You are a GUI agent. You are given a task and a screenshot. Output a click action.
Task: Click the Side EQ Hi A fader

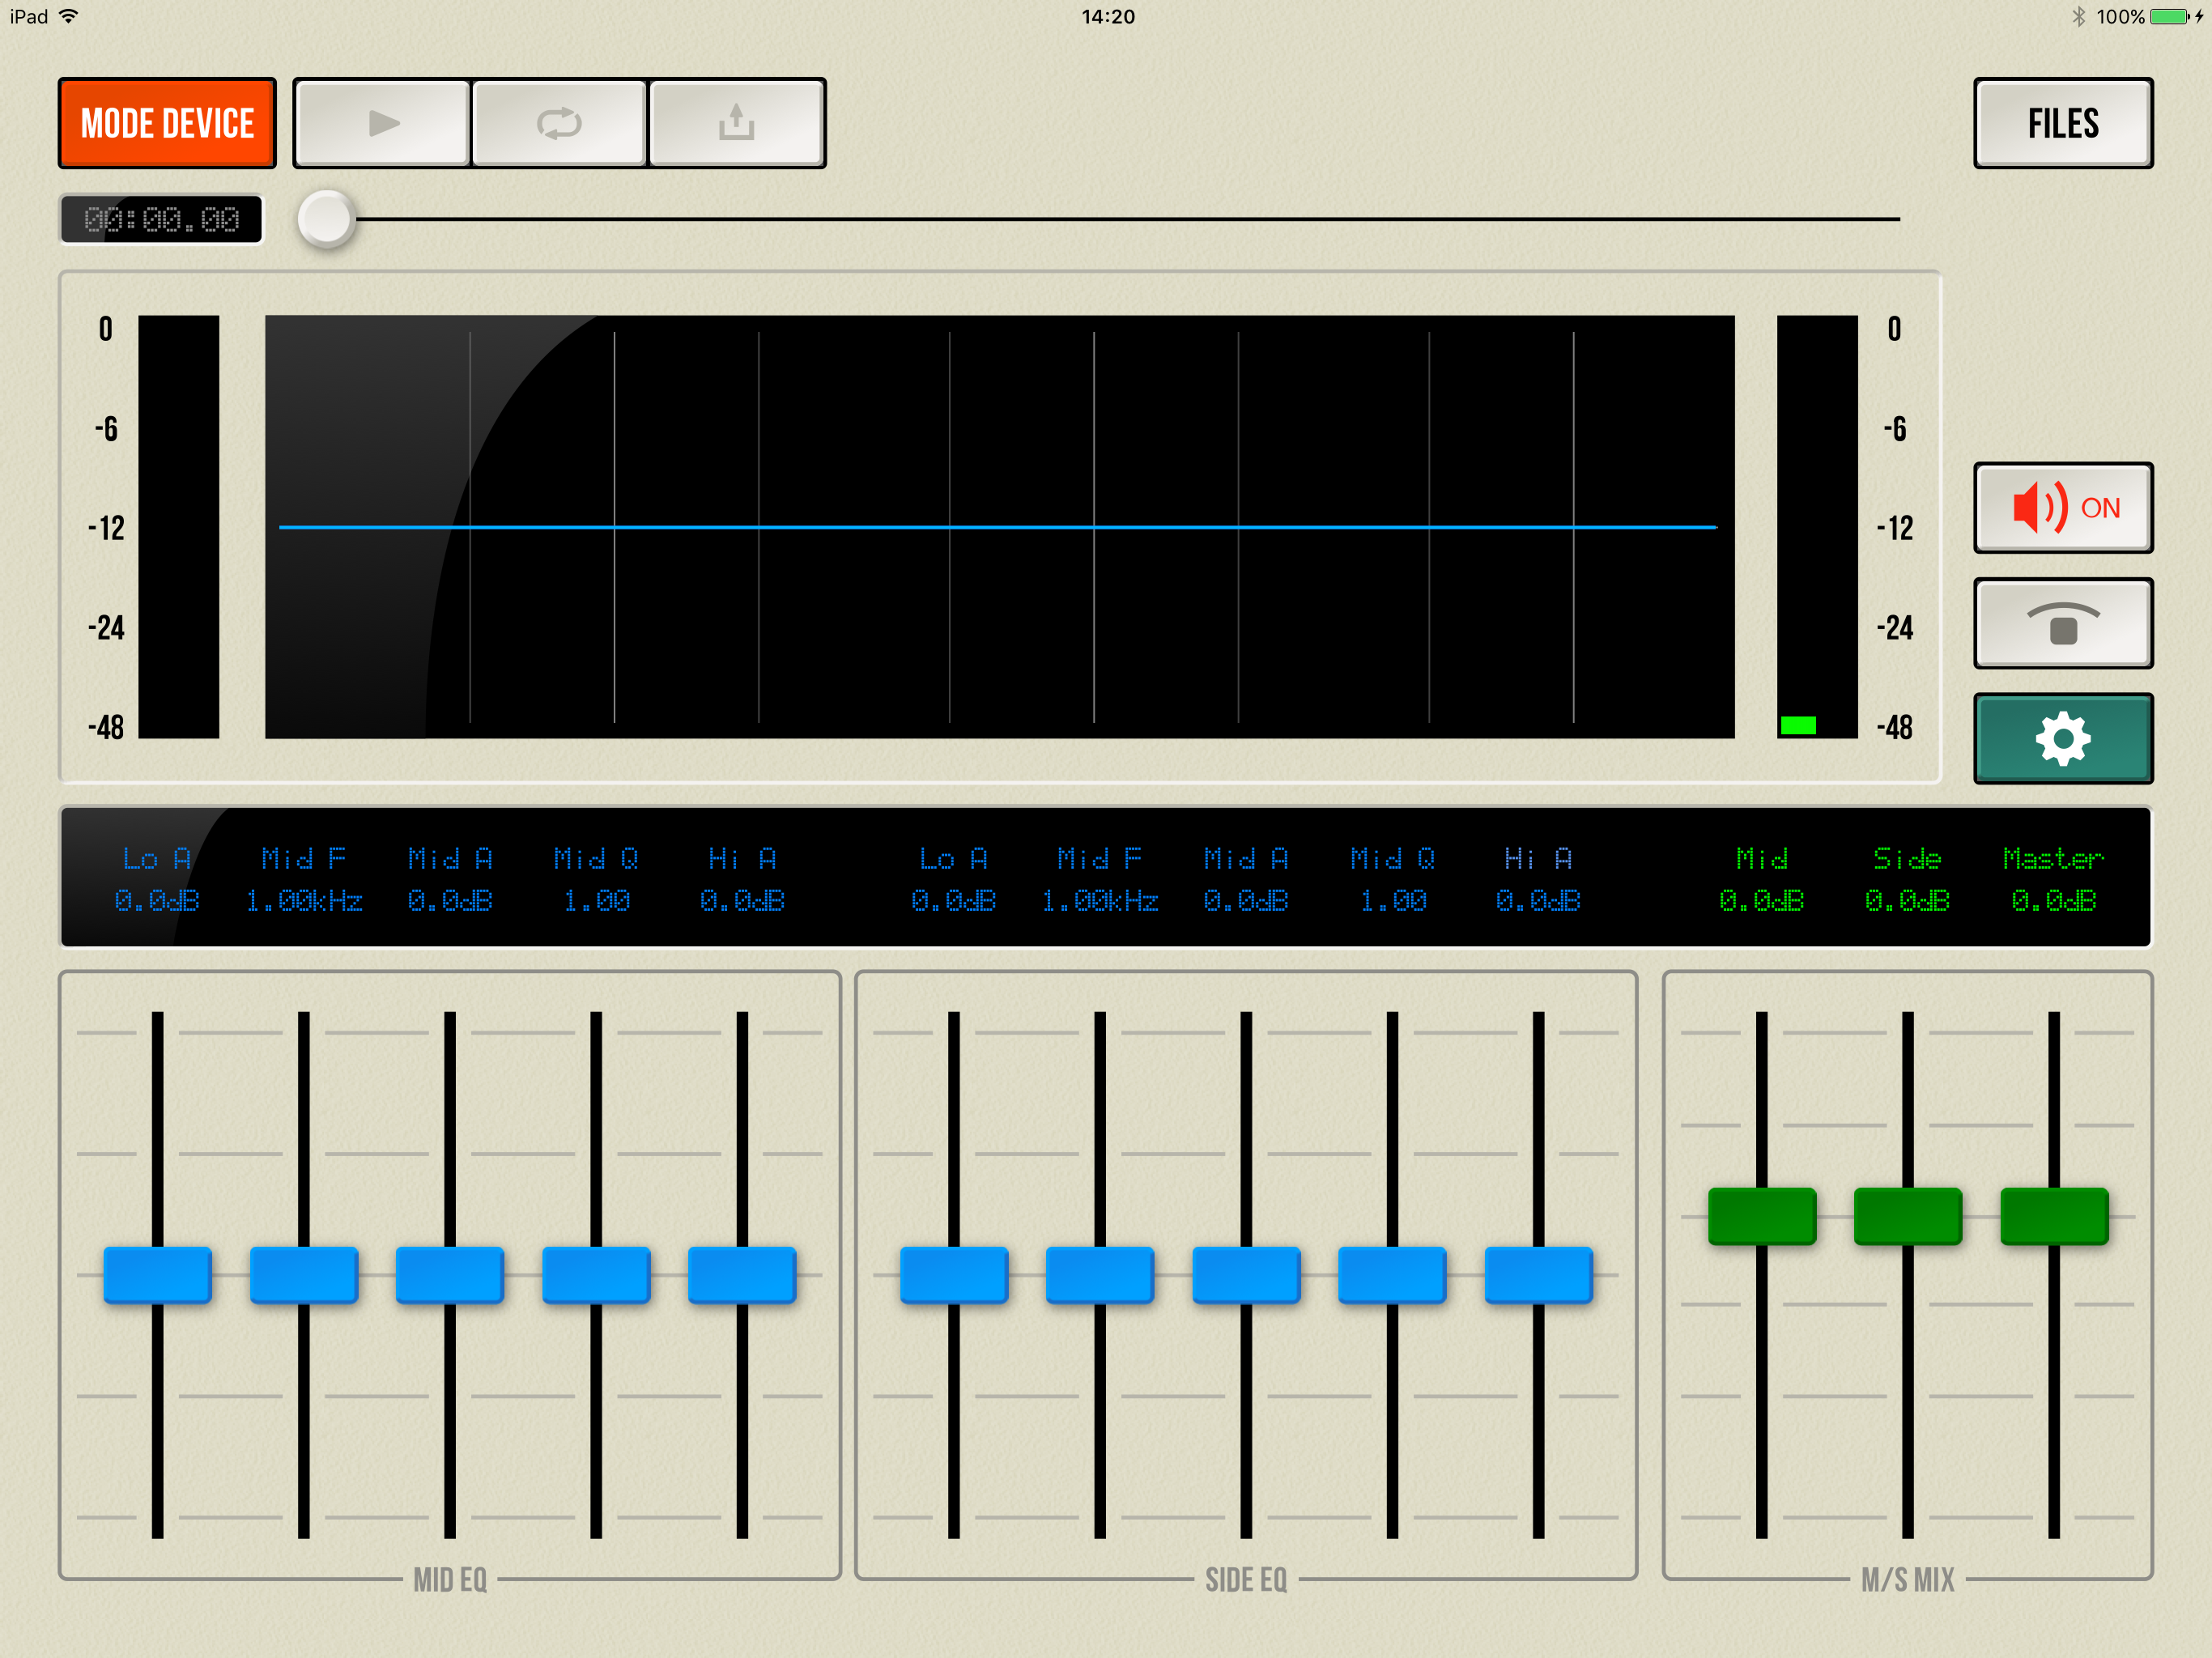pyautogui.click(x=1538, y=1274)
